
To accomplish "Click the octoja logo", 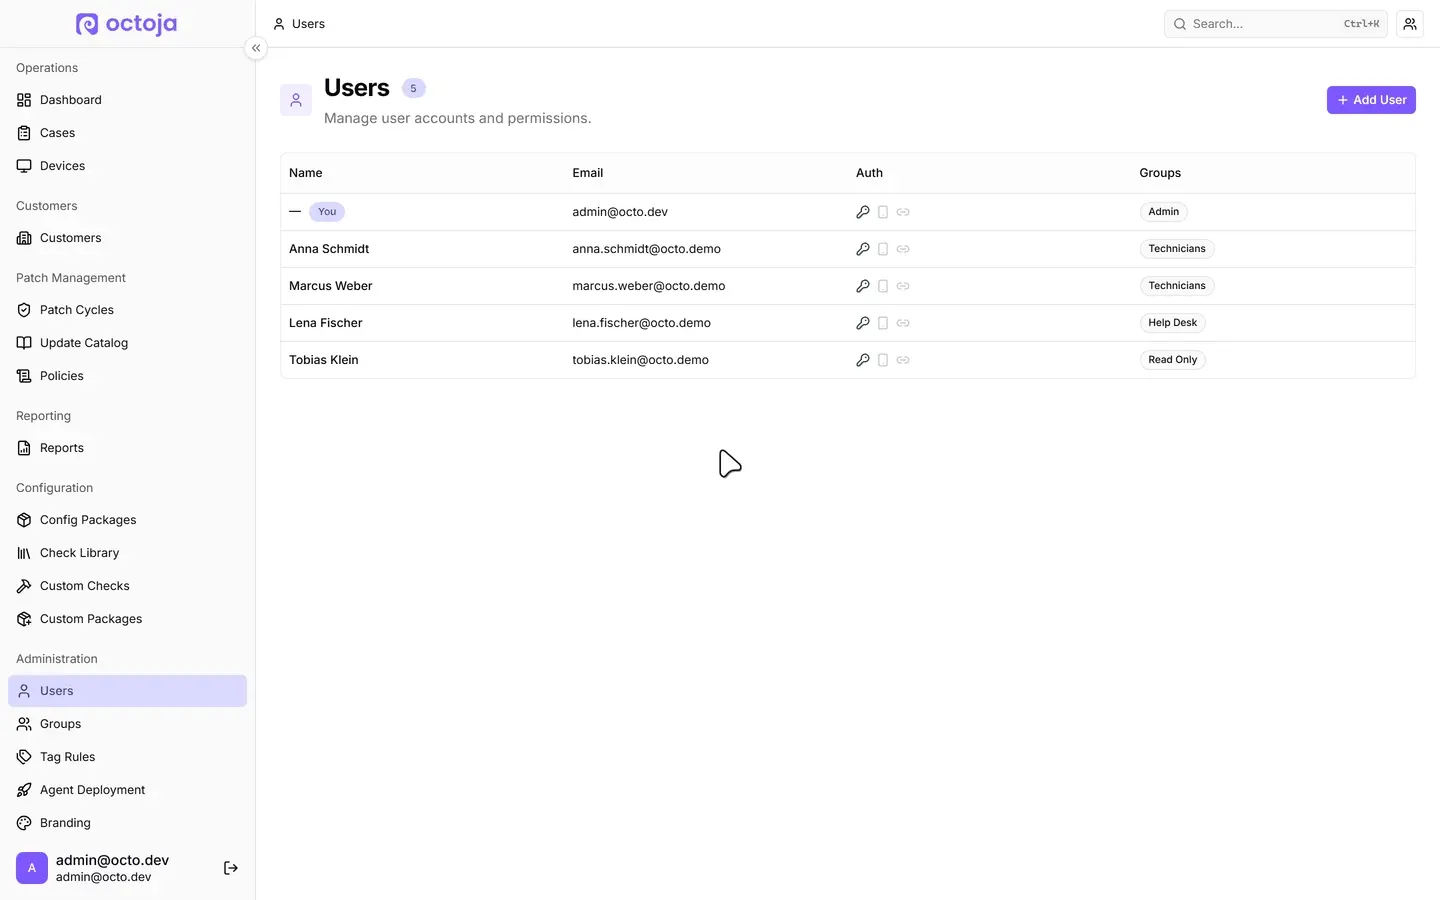I will [x=126, y=23].
